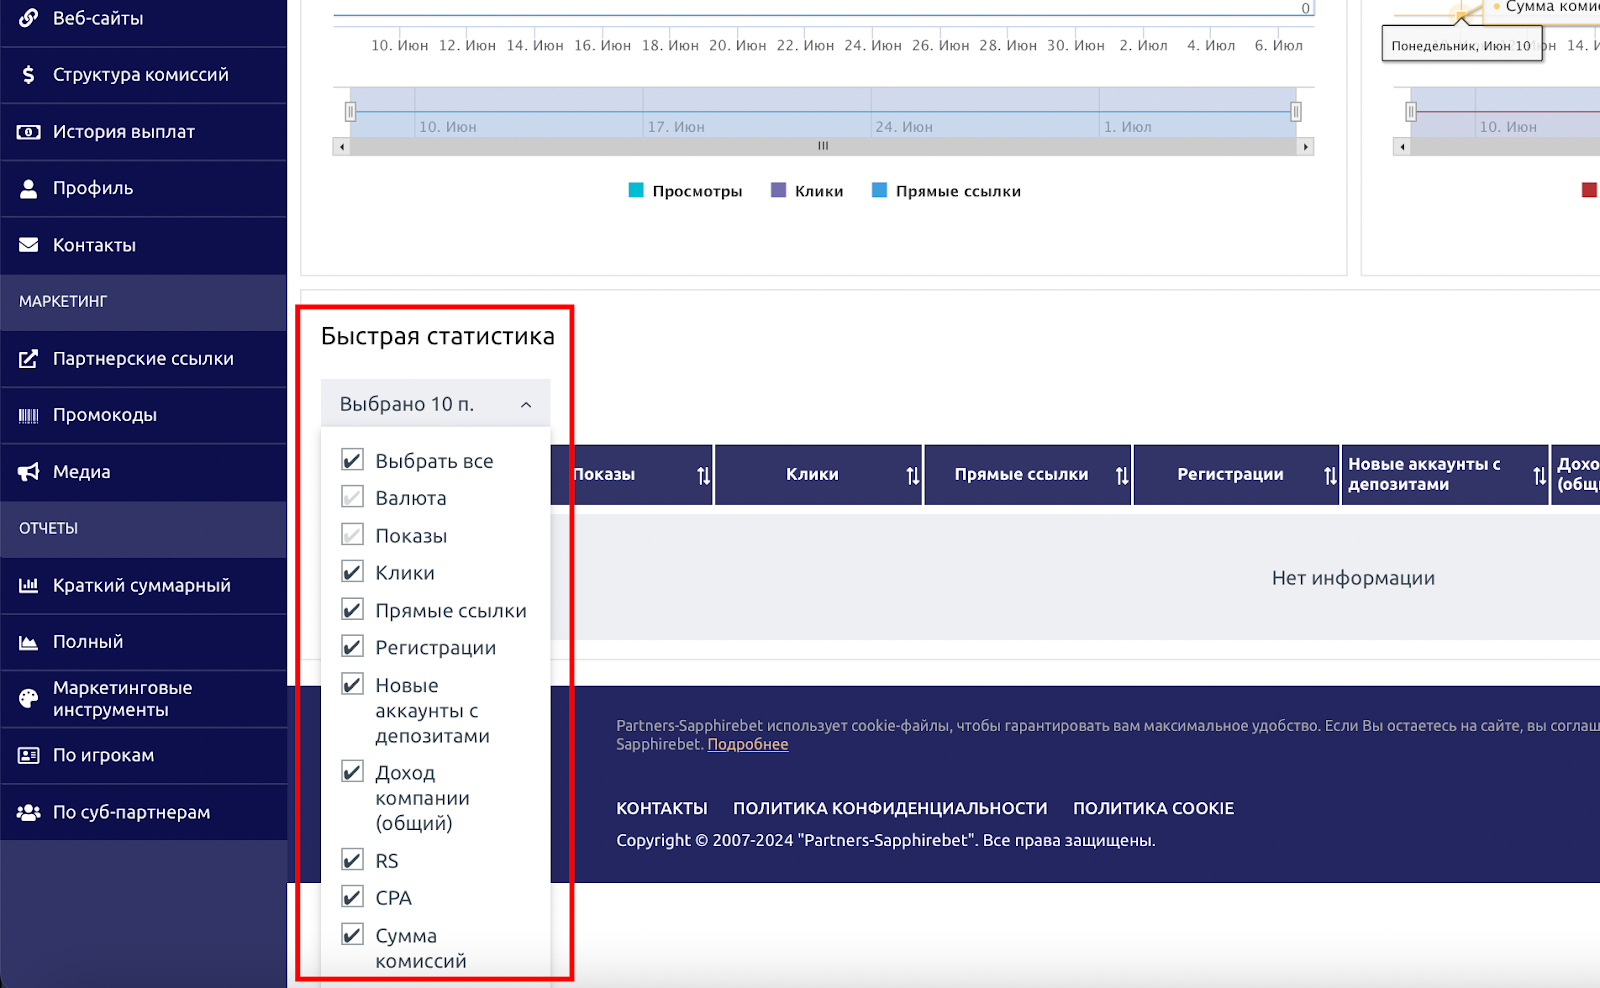Open ПОЛИТИКА КОНФИДЕНЦИАЛЬНОСТИ footer link
This screenshot has width=1600, height=988.
click(890, 808)
